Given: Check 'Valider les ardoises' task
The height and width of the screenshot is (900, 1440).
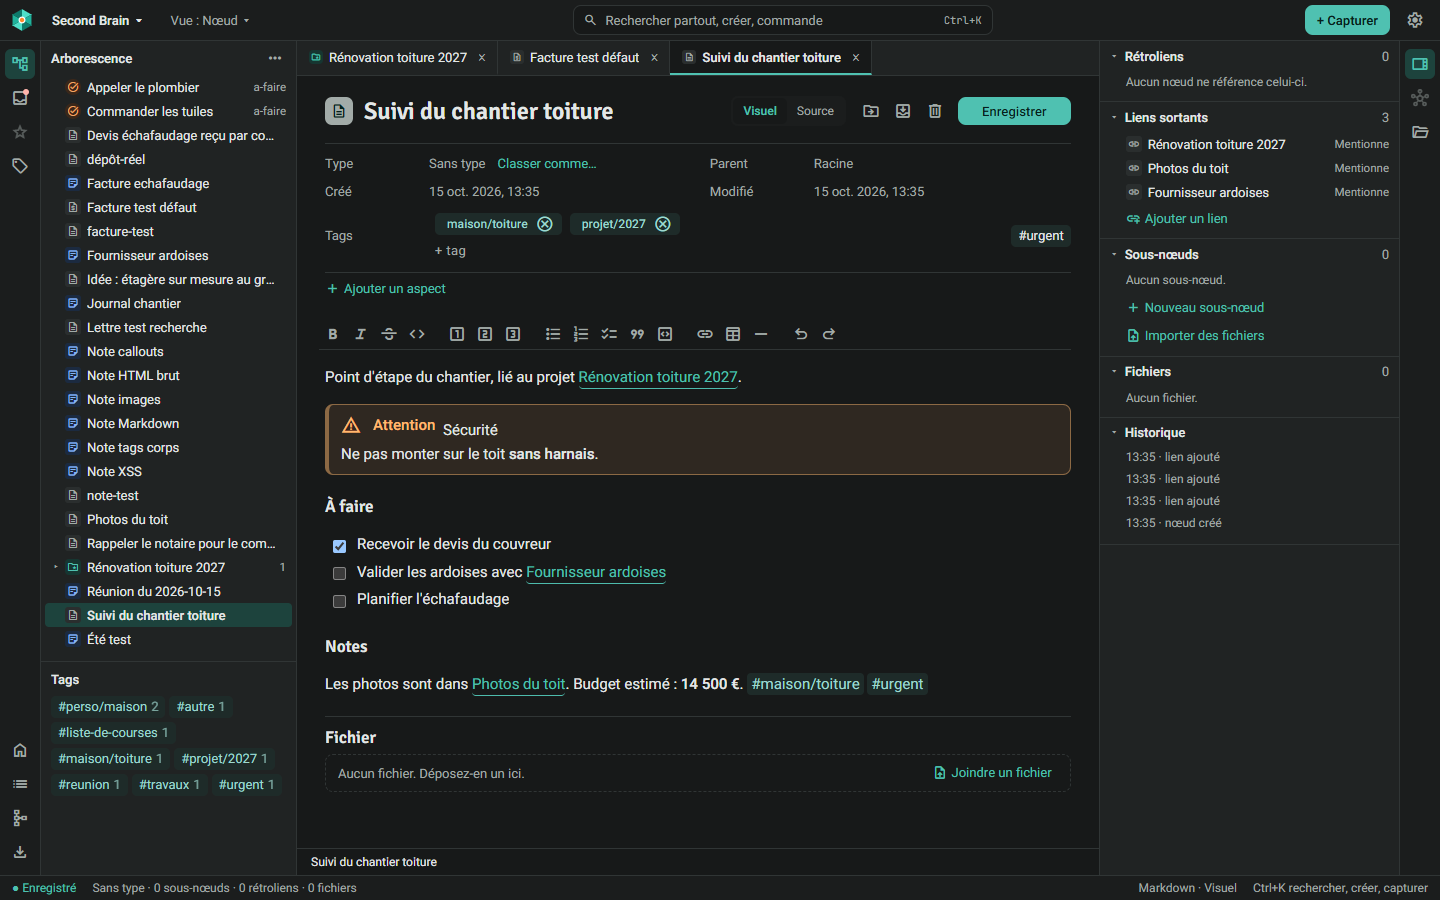Looking at the screenshot, I should pos(339,573).
